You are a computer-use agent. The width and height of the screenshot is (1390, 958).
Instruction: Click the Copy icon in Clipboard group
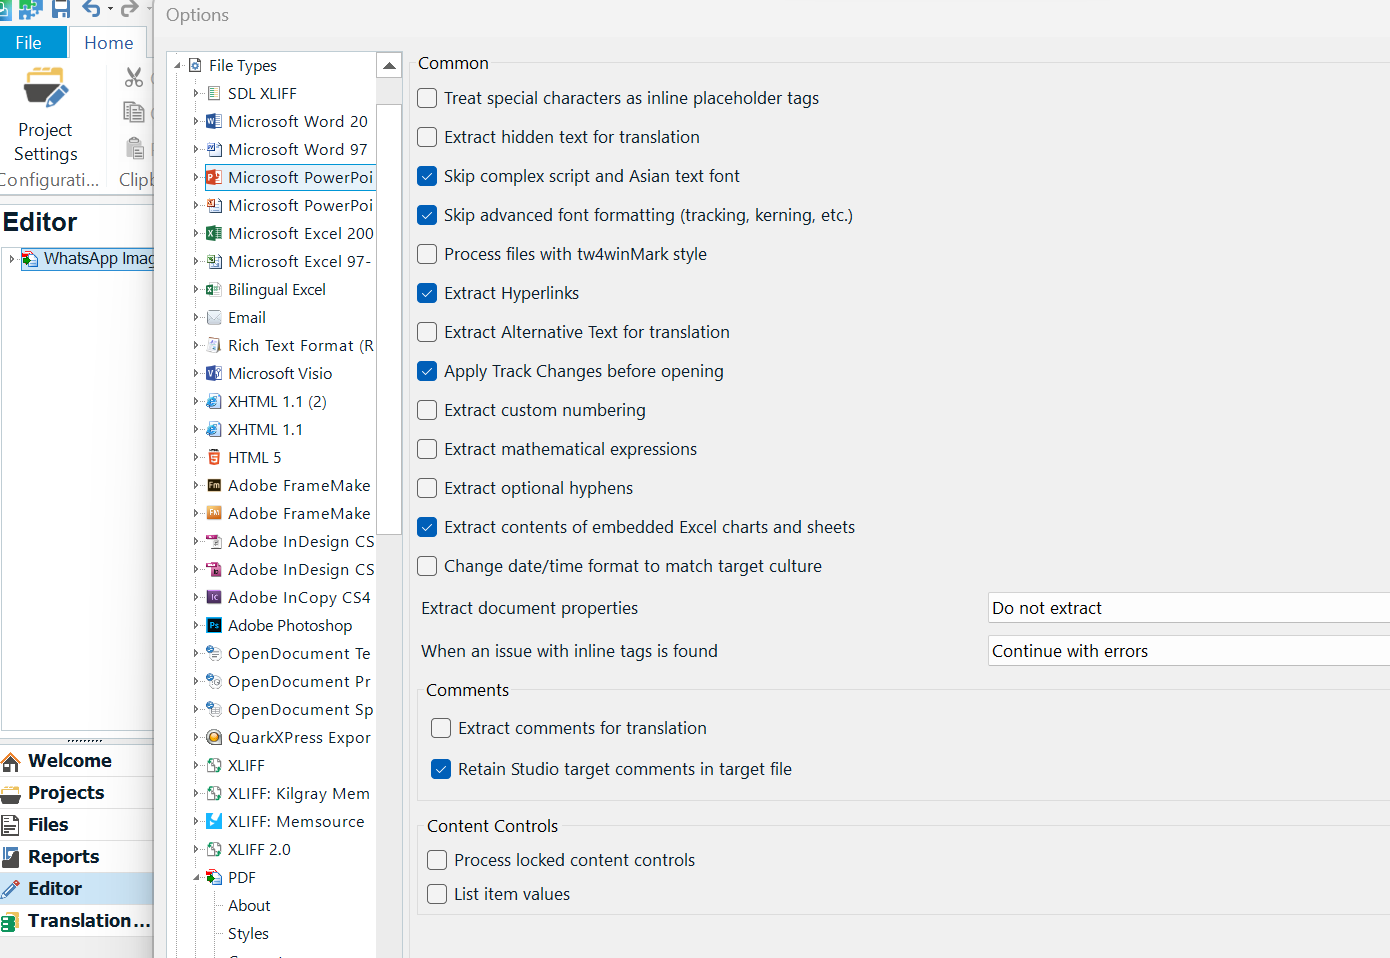pos(134,112)
